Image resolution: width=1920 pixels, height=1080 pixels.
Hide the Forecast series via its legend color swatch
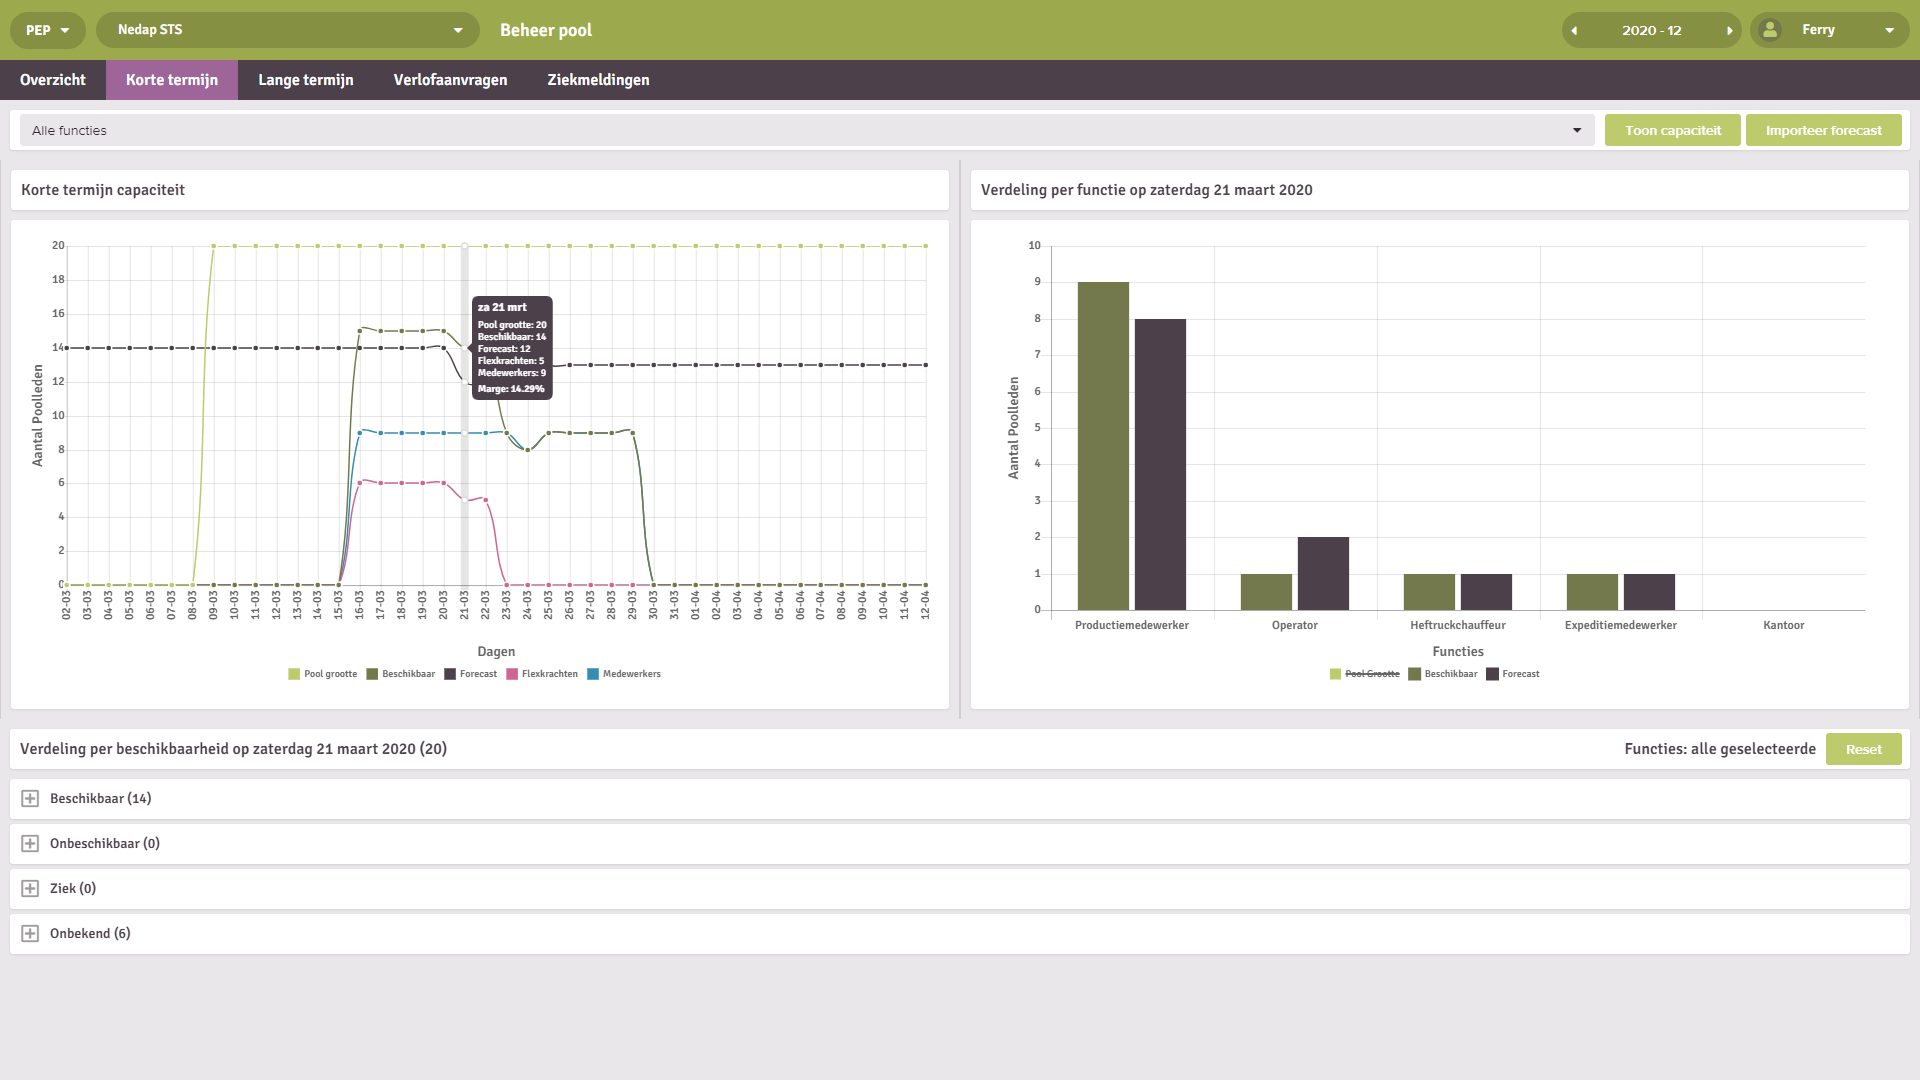(449, 673)
